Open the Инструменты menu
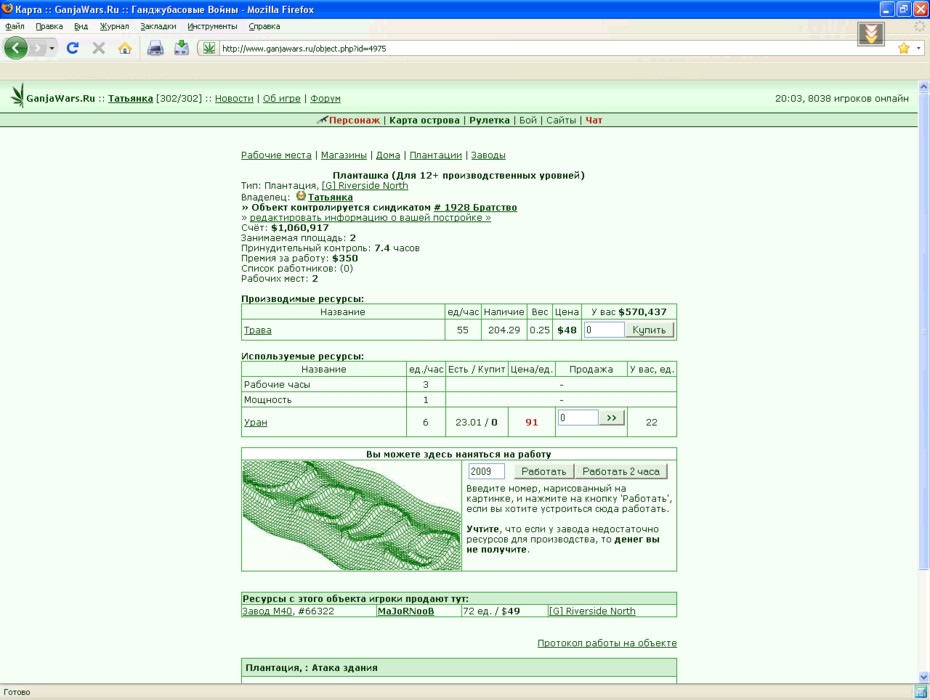This screenshot has height=700, width=930. pos(212,26)
